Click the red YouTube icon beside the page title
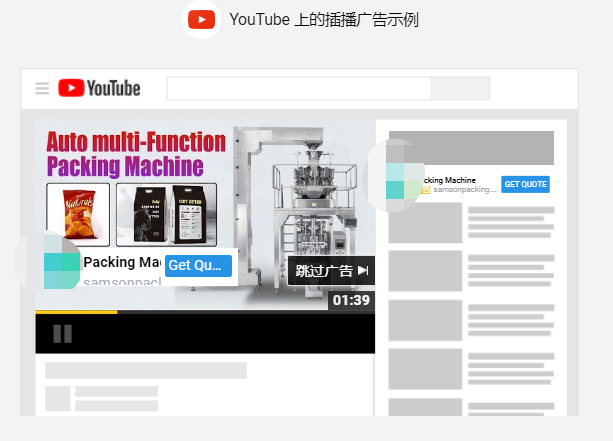The width and height of the screenshot is (613, 441). coord(201,20)
